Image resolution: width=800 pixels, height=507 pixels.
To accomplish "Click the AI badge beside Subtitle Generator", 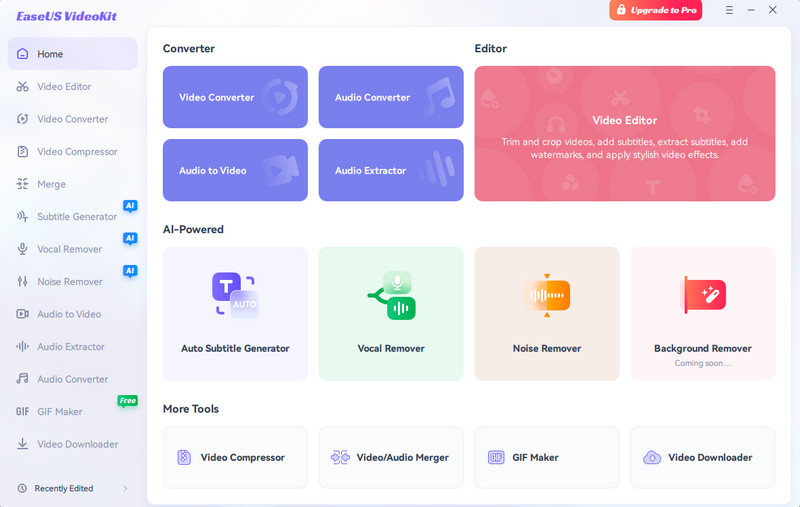I will pos(130,206).
